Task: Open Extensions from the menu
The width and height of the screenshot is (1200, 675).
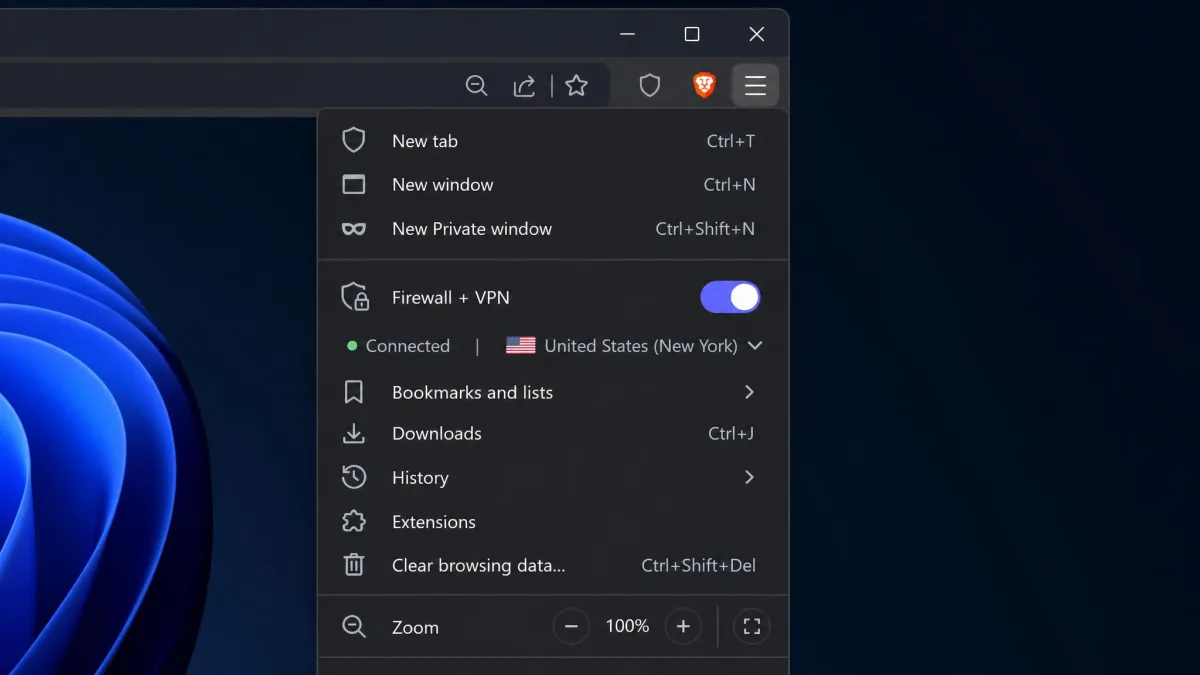Action: pyautogui.click(x=553, y=521)
